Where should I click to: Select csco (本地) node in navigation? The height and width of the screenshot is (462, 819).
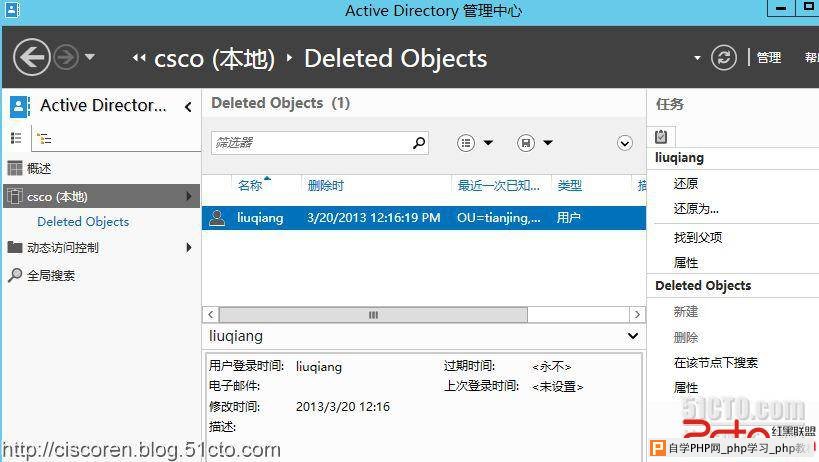pyautogui.click(x=101, y=196)
